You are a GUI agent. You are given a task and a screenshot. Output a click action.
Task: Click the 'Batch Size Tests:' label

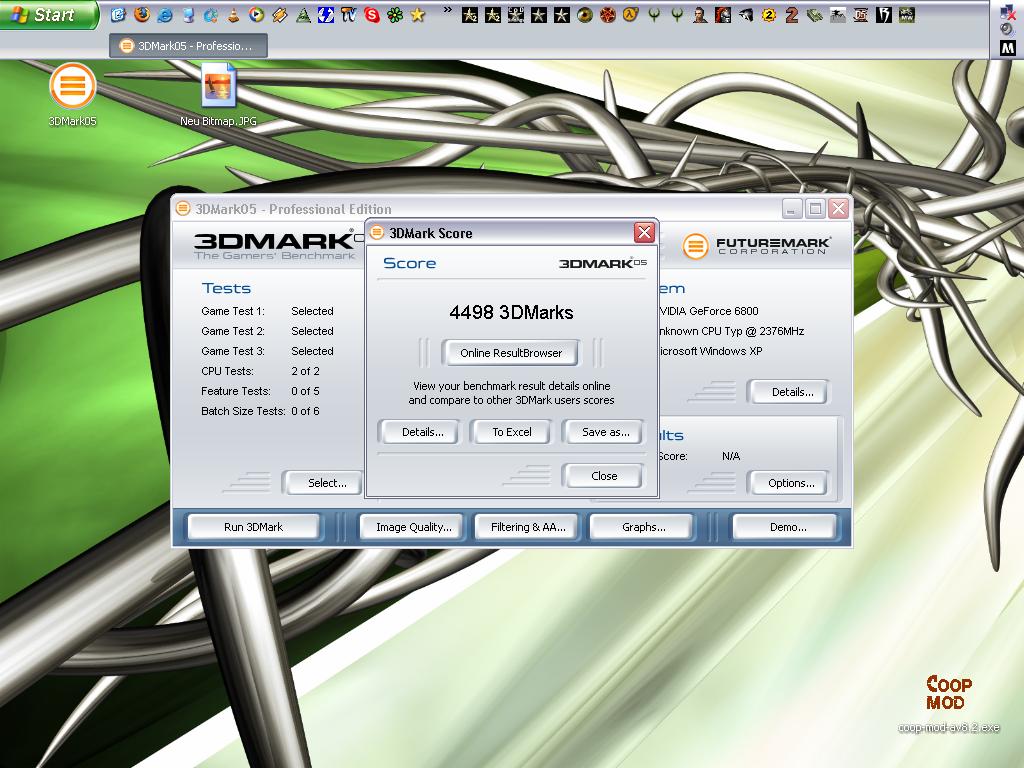point(243,411)
